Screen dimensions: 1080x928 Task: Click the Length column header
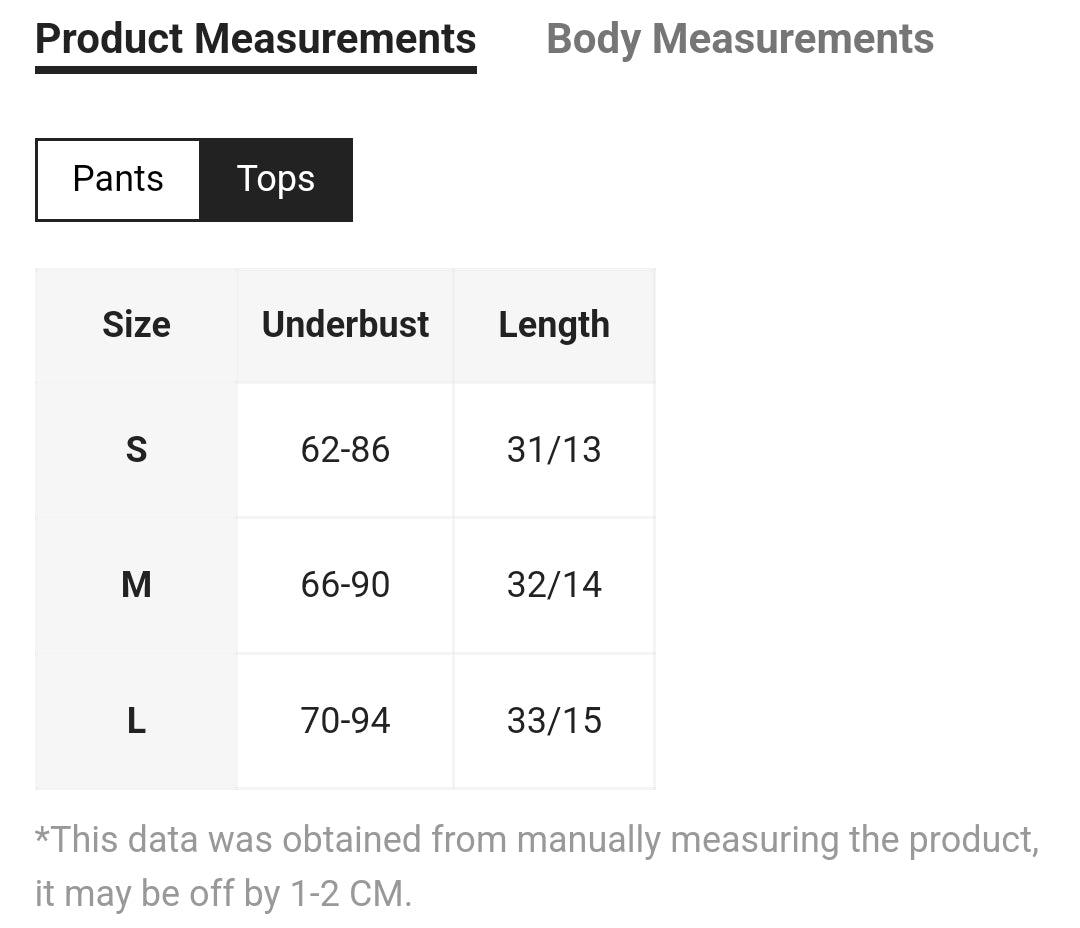554,325
